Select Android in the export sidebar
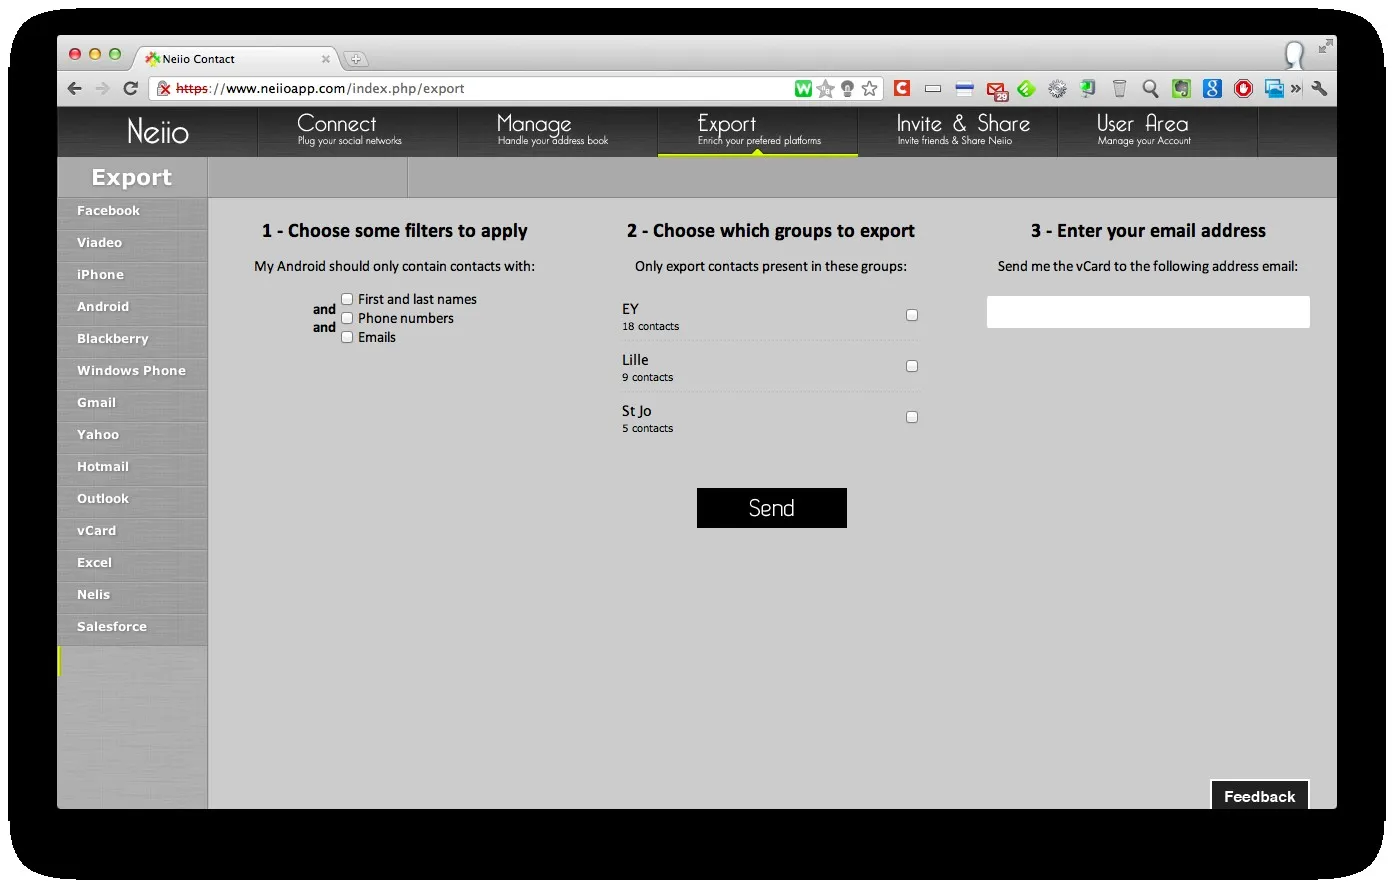The image size is (1394, 888). (132, 307)
